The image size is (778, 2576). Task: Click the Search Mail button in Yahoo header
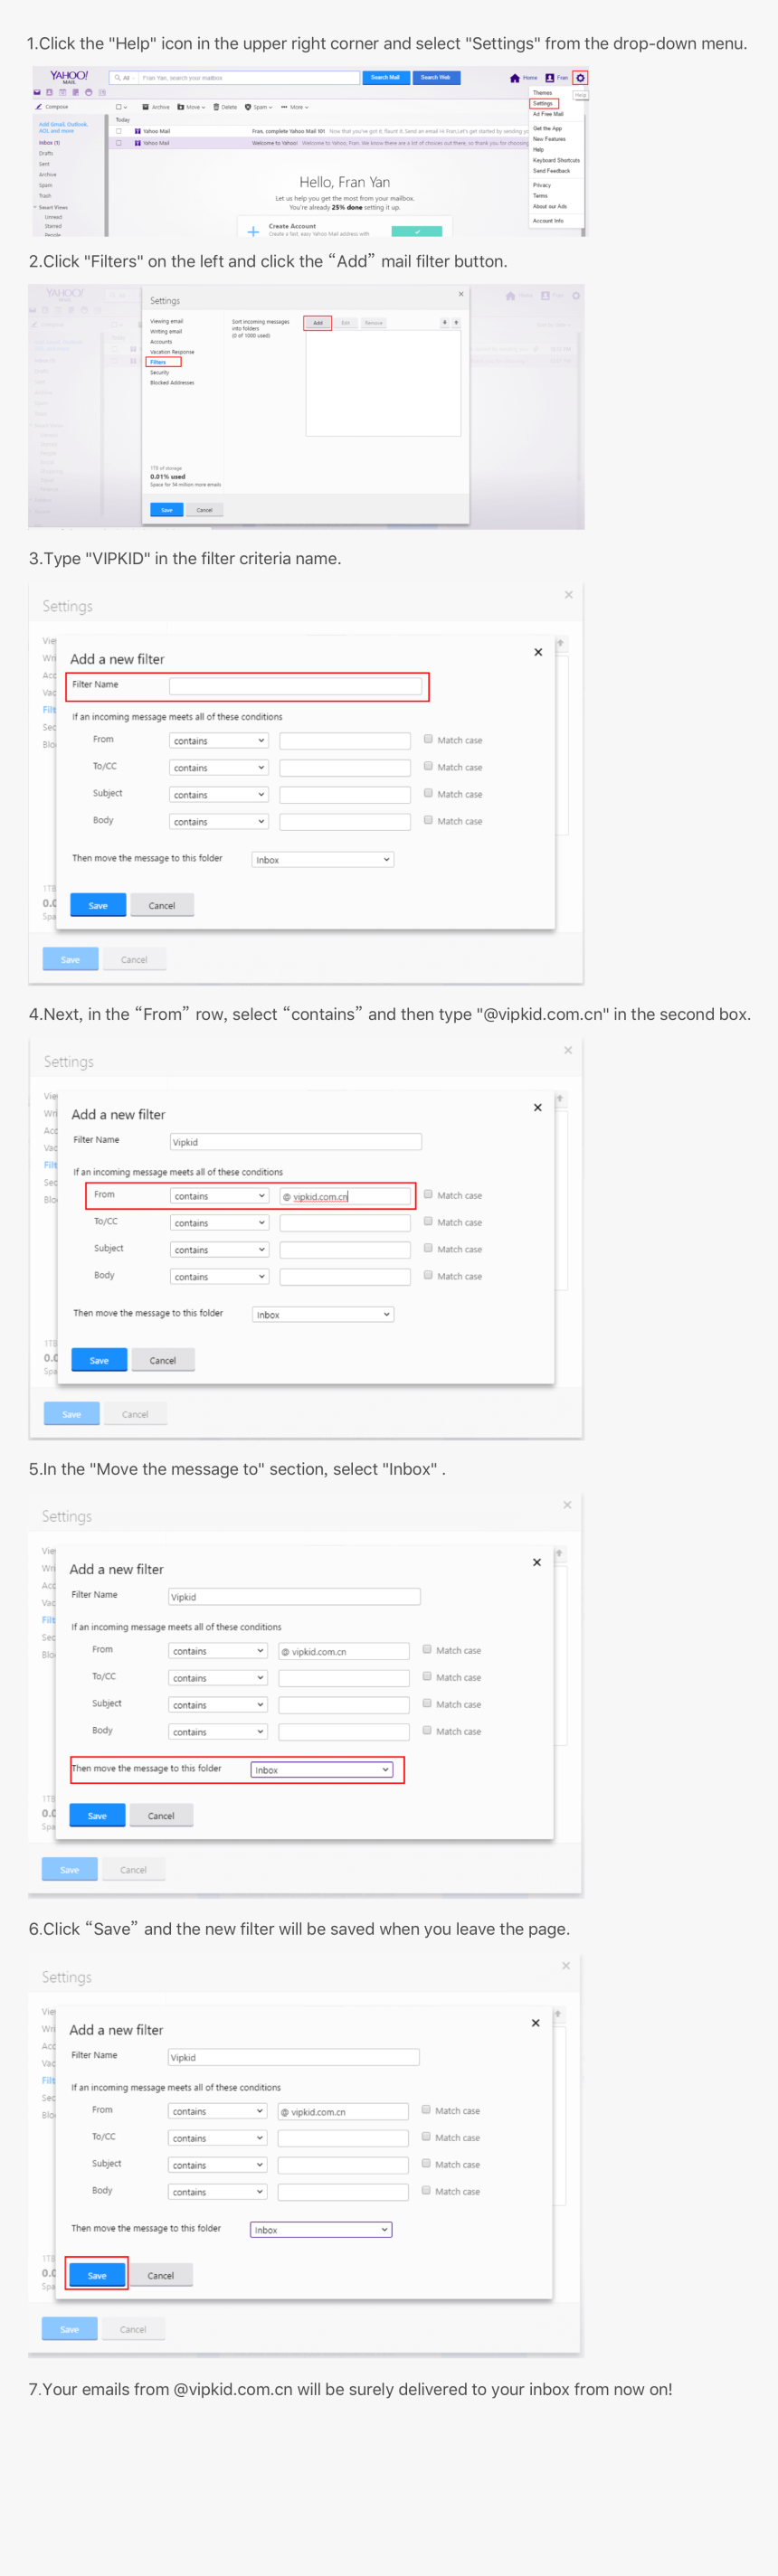pos(386,77)
